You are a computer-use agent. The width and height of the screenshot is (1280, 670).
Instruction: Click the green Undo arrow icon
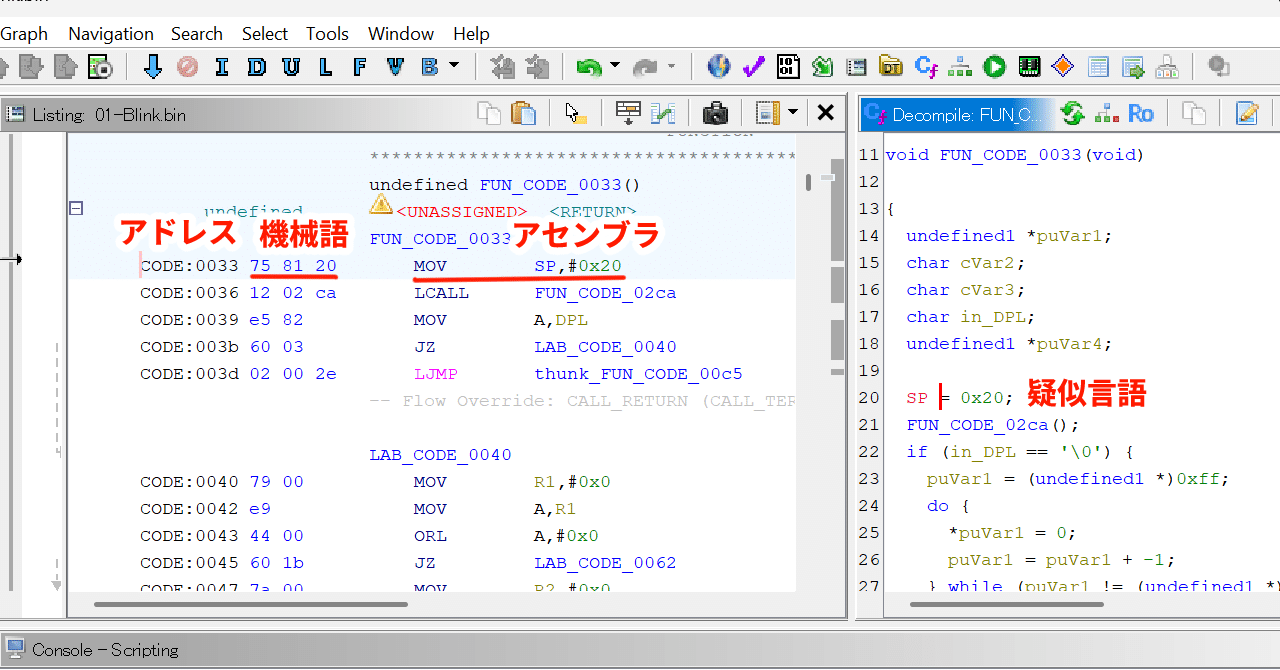(589, 67)
